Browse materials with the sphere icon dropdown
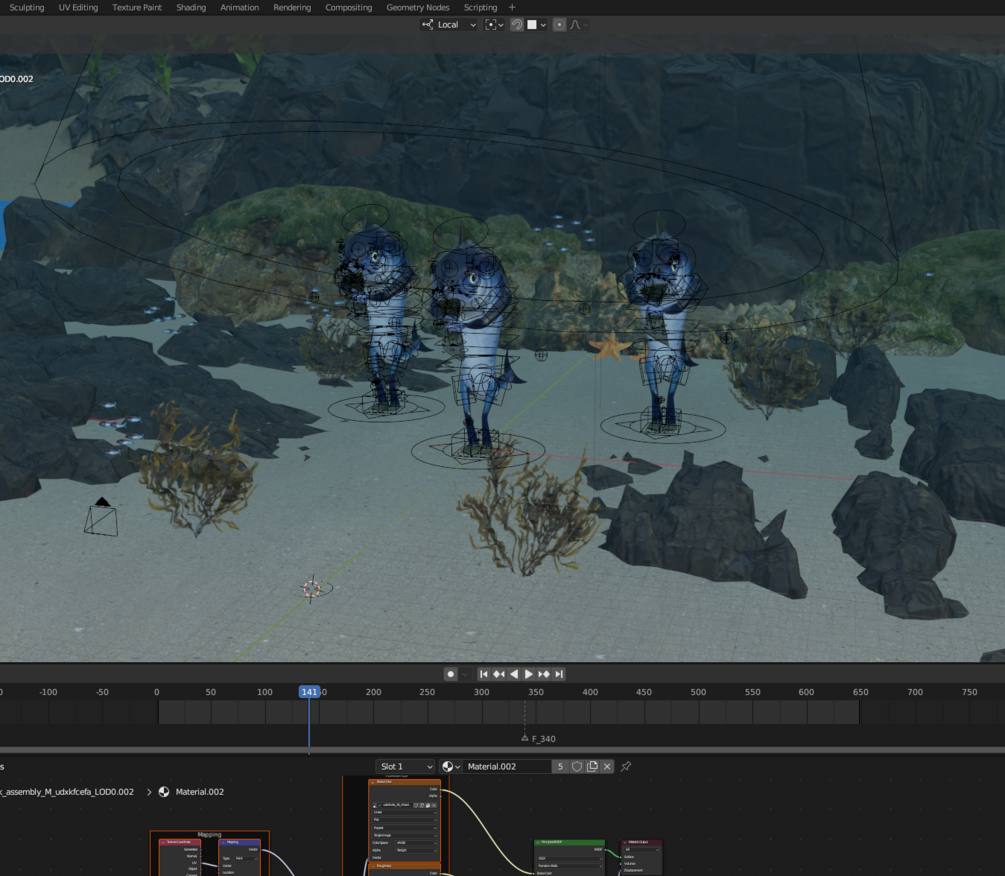The image size is (1005, 876). coord(451,766)
